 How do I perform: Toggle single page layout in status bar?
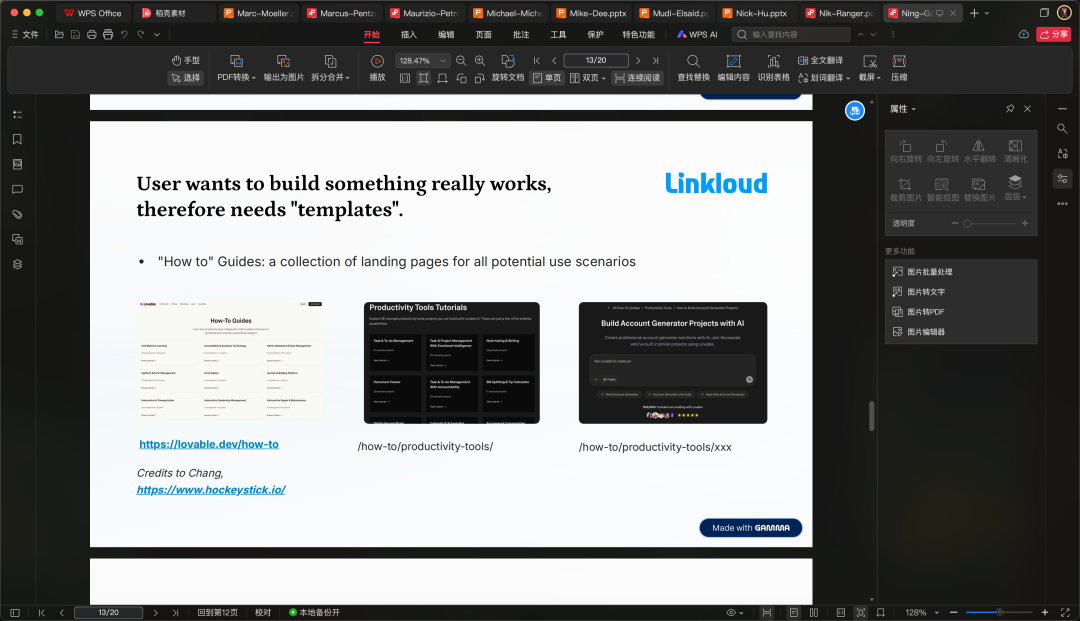[x=793, y=612]
